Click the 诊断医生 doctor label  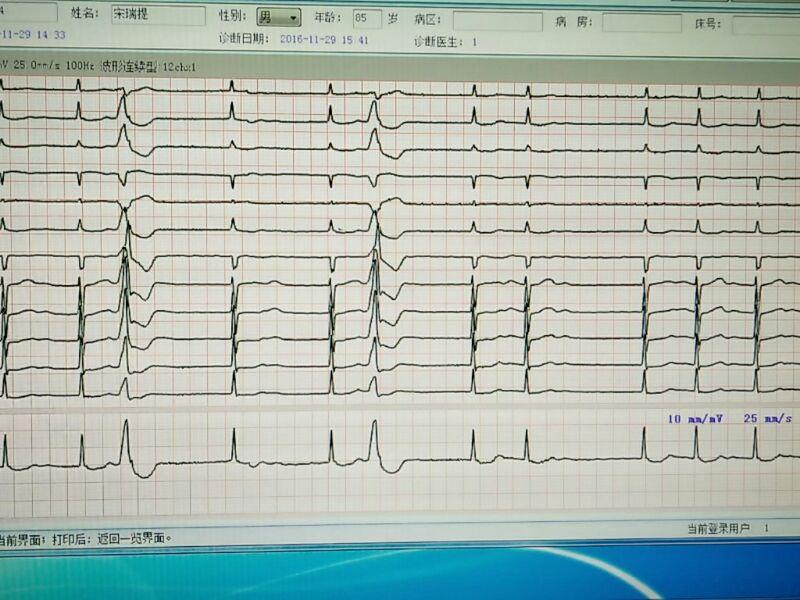(438, 41)
